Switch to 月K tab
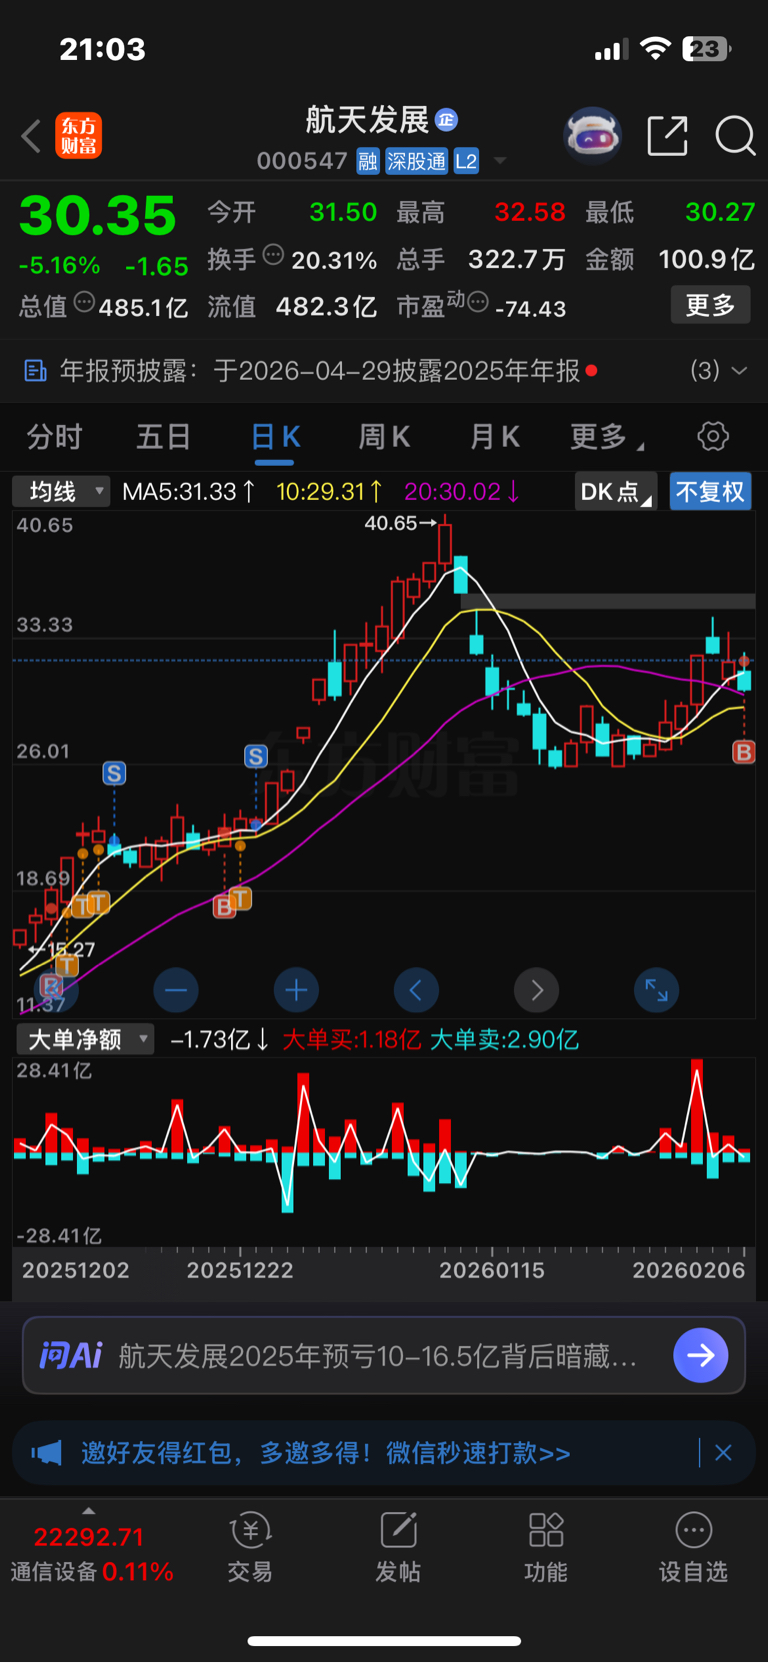The width and height of the screenshot is (768, 1663). tap(494, 437)
